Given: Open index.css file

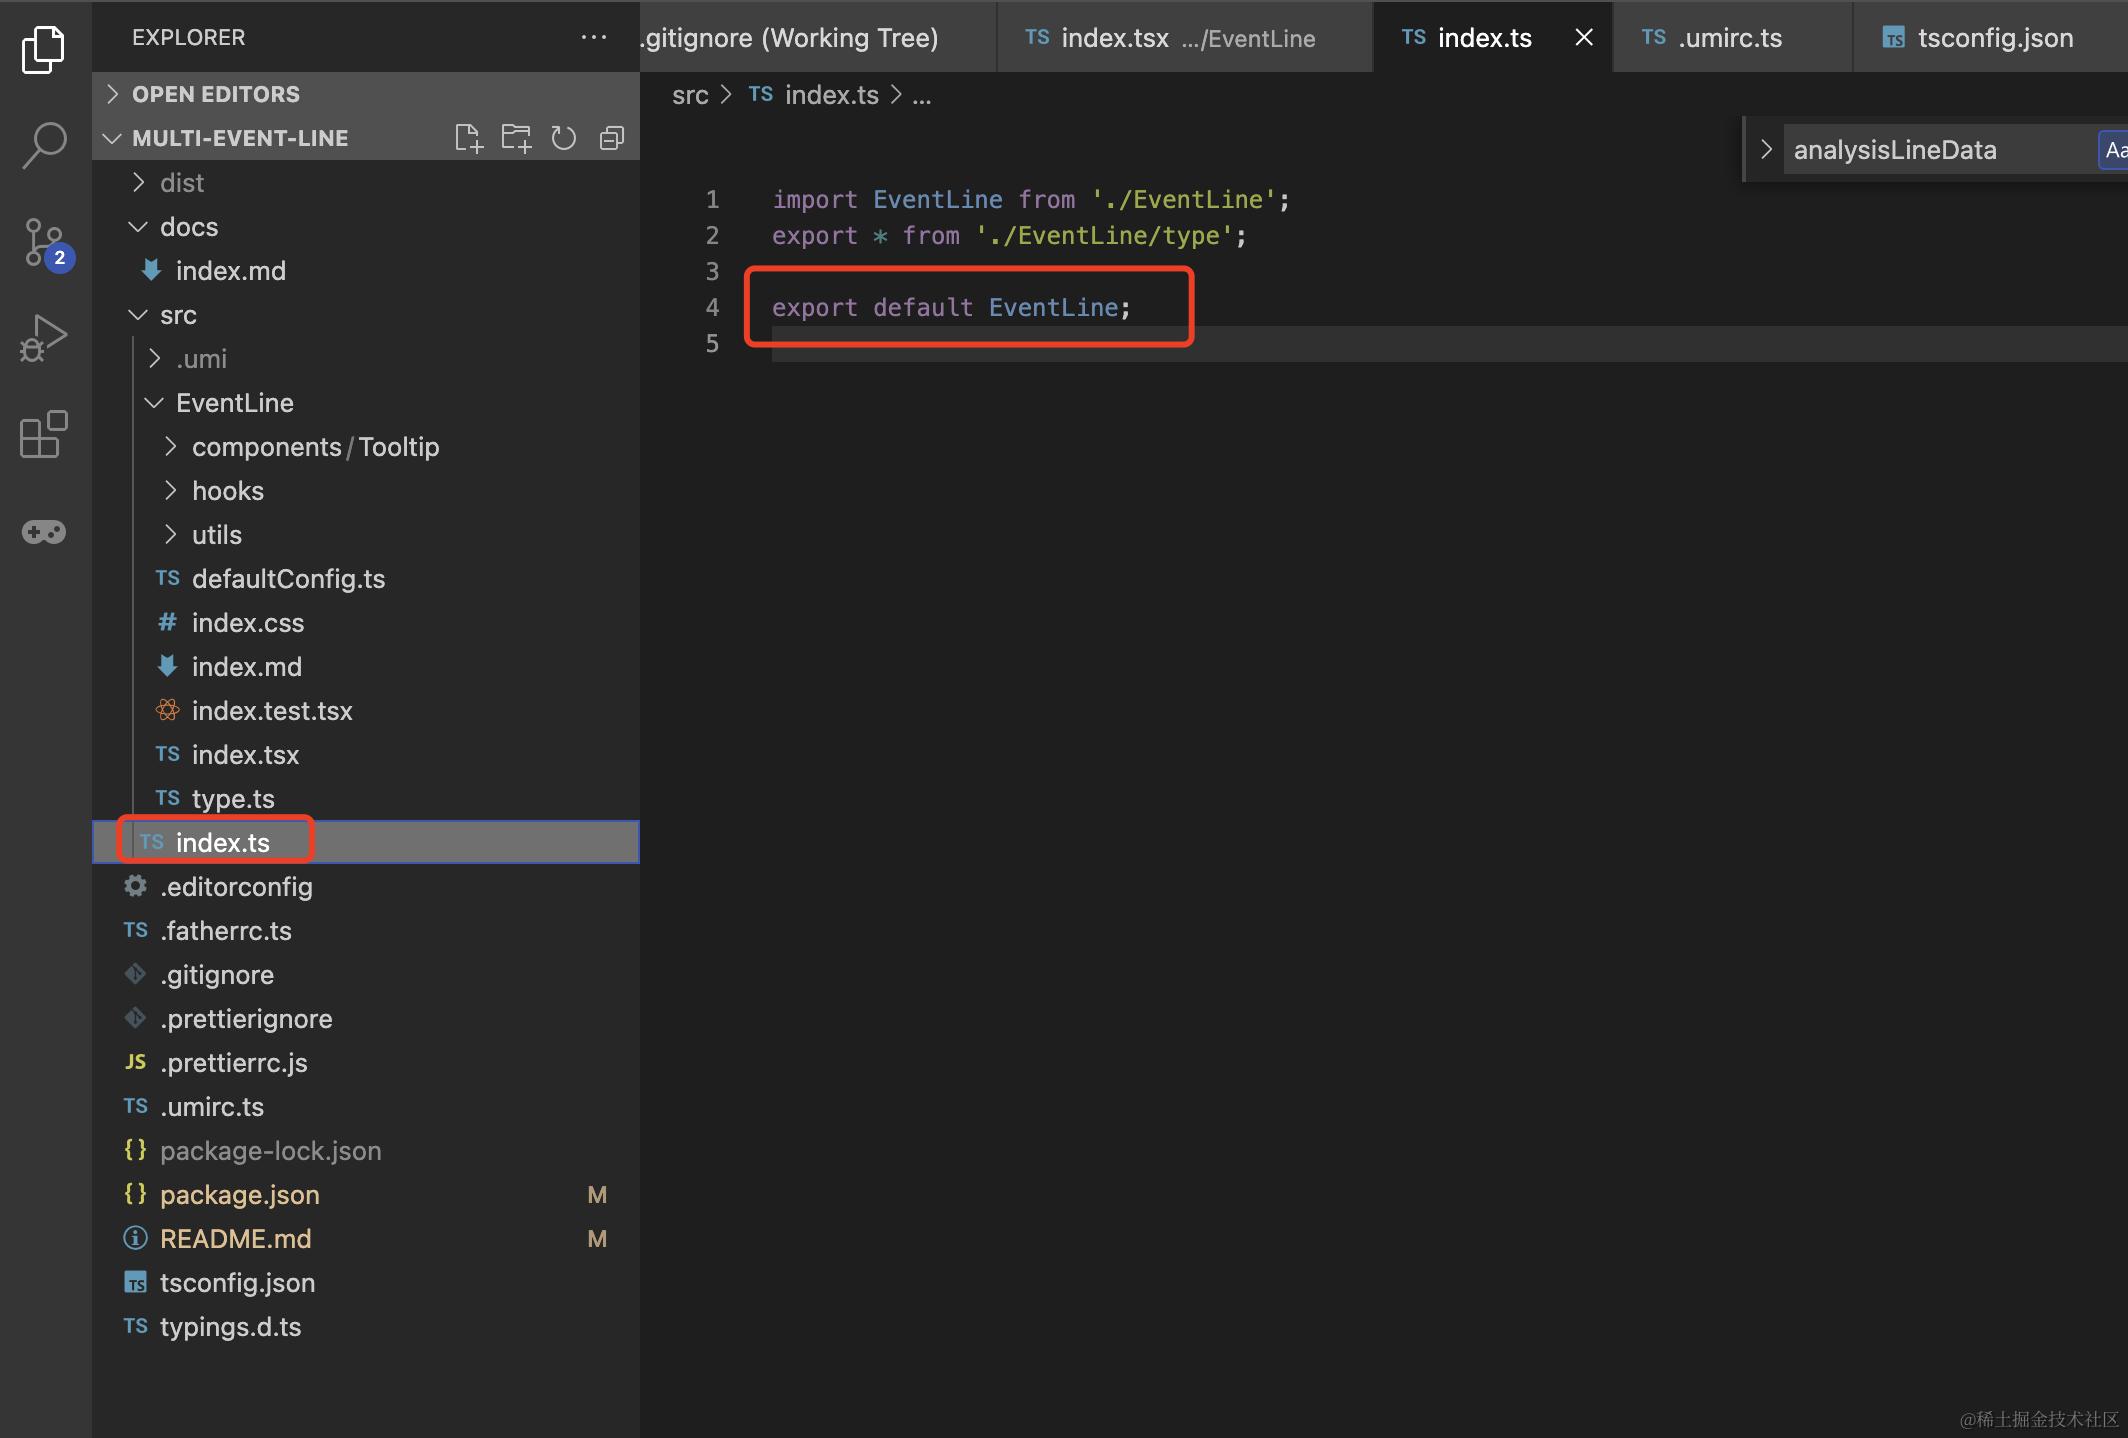Looking at the screenshot, I should 366,622.
